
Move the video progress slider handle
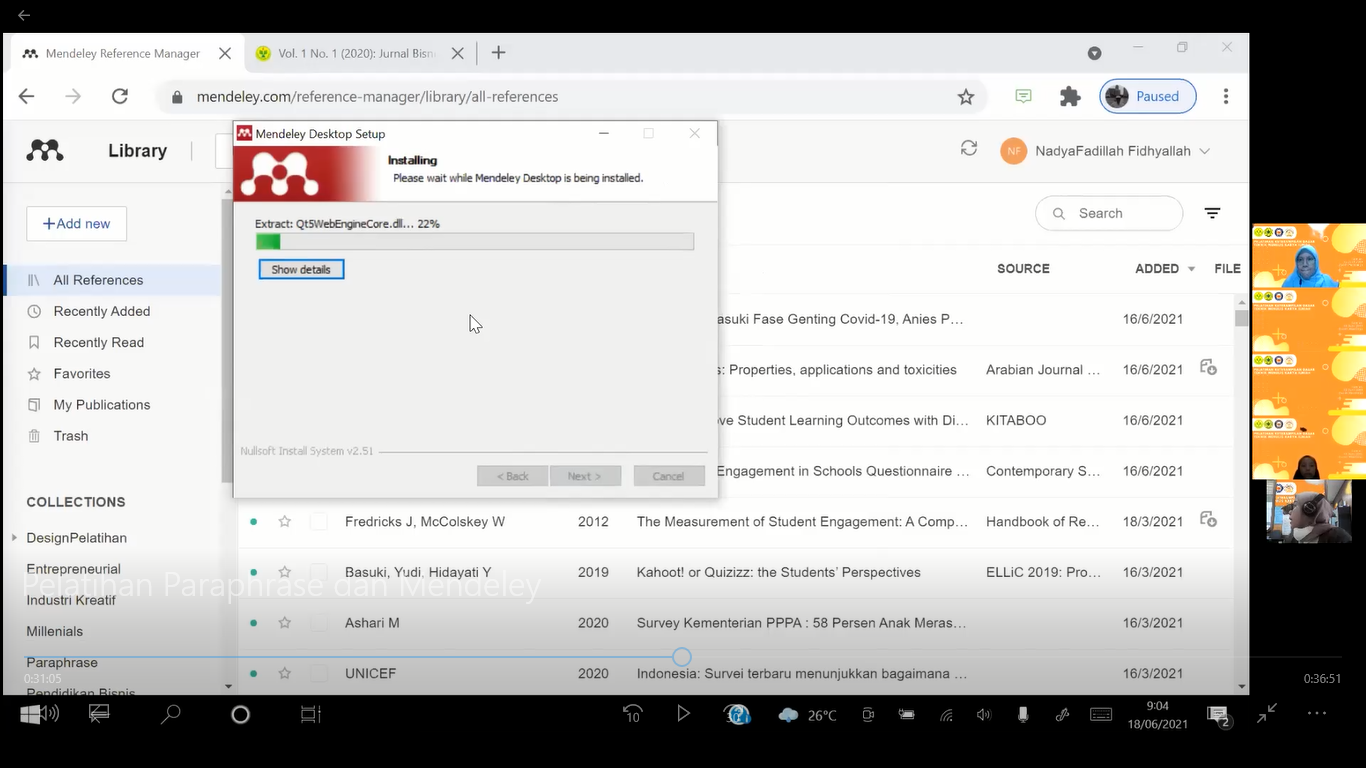click(x=681, y=657)
